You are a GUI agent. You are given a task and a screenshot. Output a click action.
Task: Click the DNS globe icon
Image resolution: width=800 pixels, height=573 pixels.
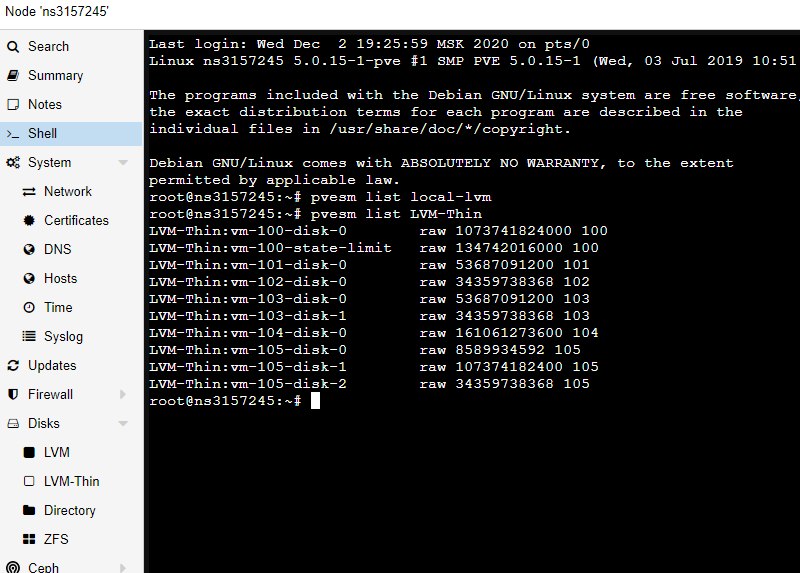click(29, 250)
